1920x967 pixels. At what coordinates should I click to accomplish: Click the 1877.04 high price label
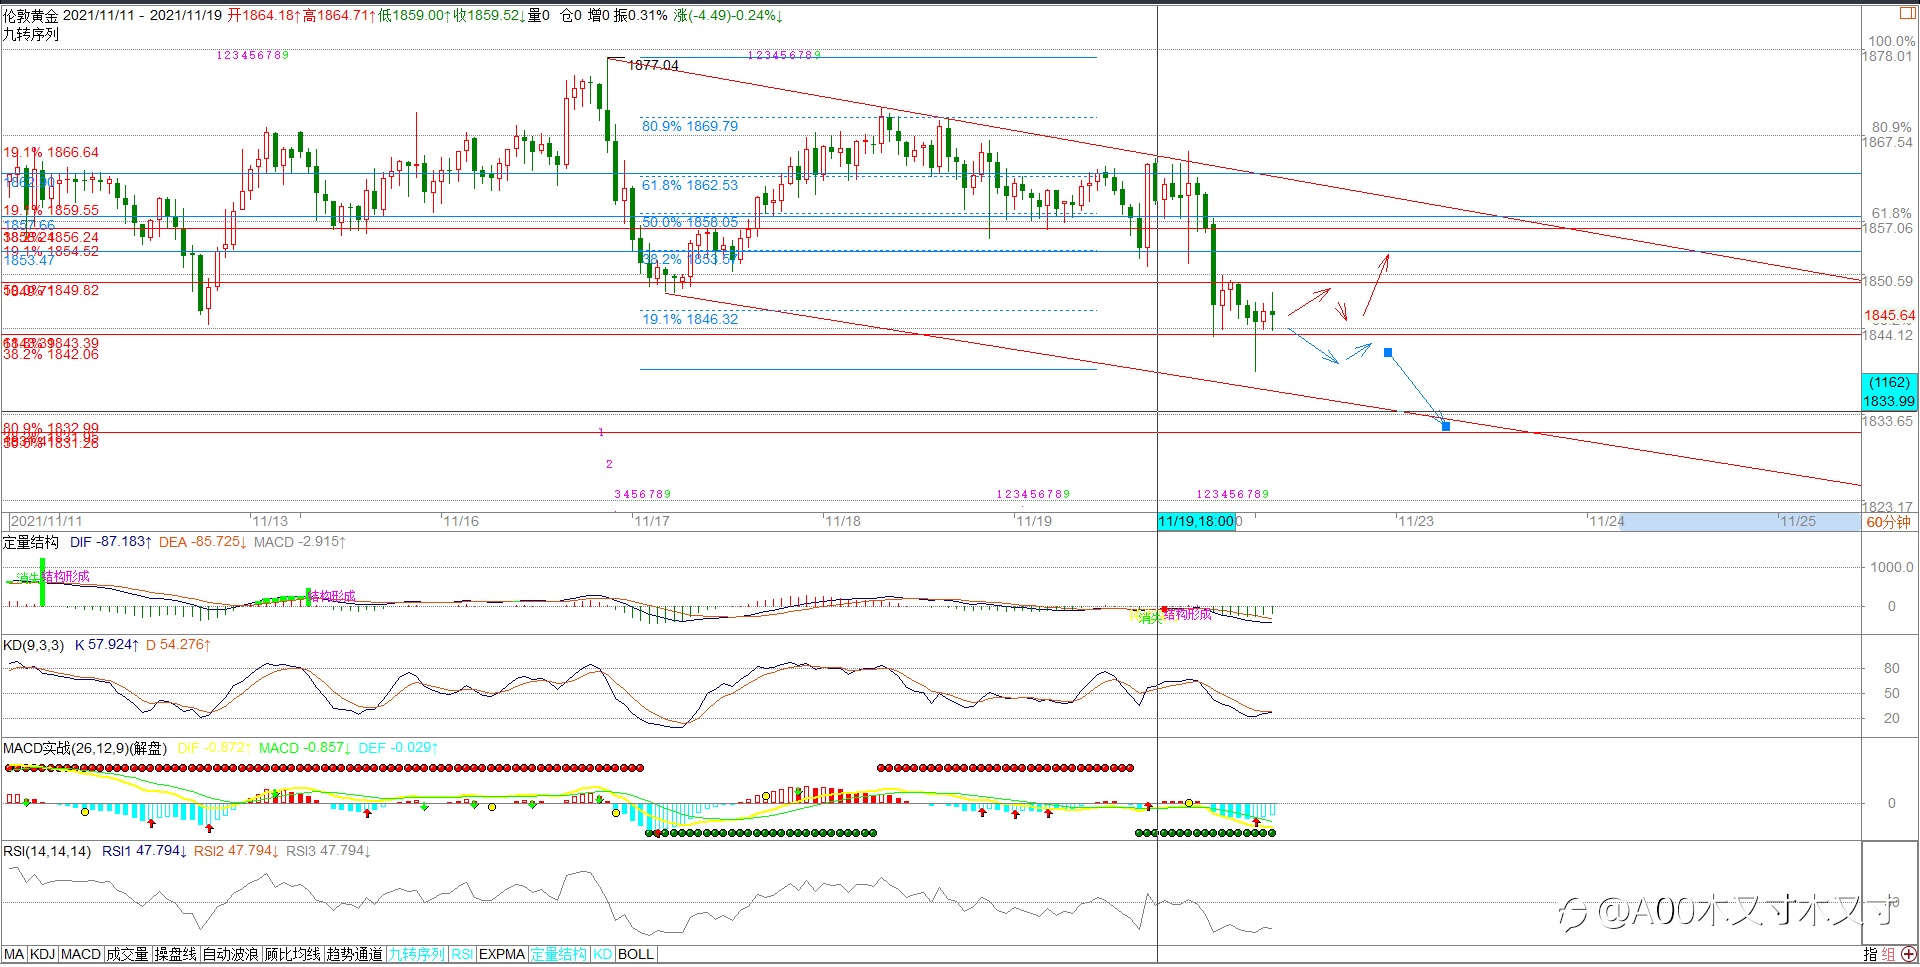click(653, 65)
